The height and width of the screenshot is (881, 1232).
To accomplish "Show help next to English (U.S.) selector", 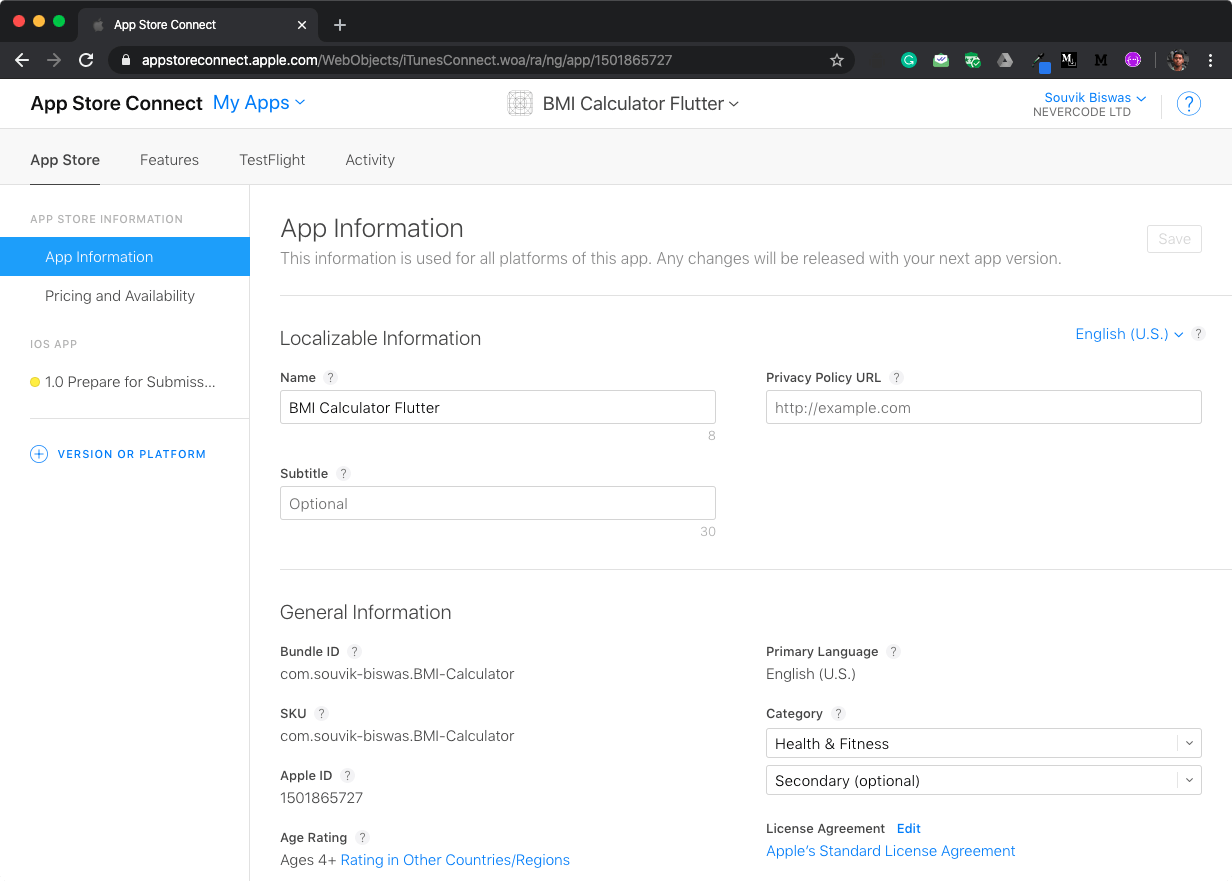I will click(x=1198, y=334).
